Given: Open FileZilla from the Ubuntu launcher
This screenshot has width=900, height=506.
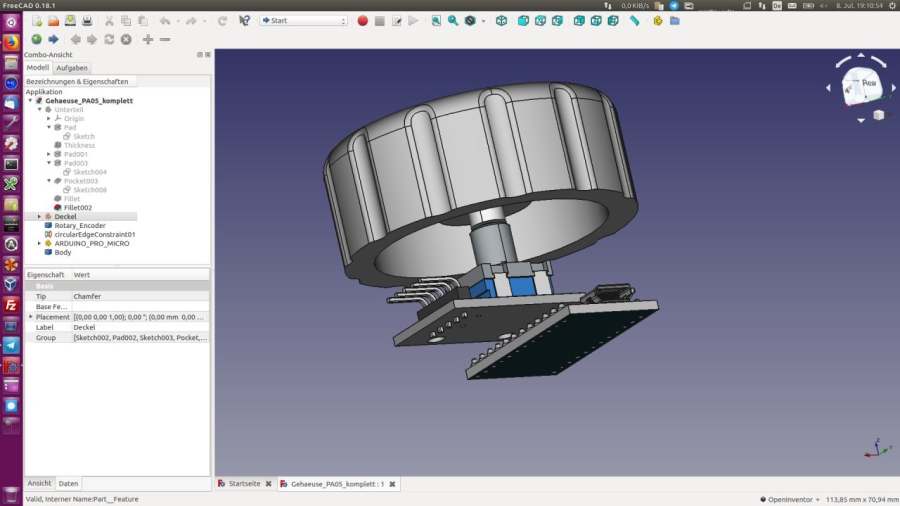Looking at the screenshot, I should (11, 305).
